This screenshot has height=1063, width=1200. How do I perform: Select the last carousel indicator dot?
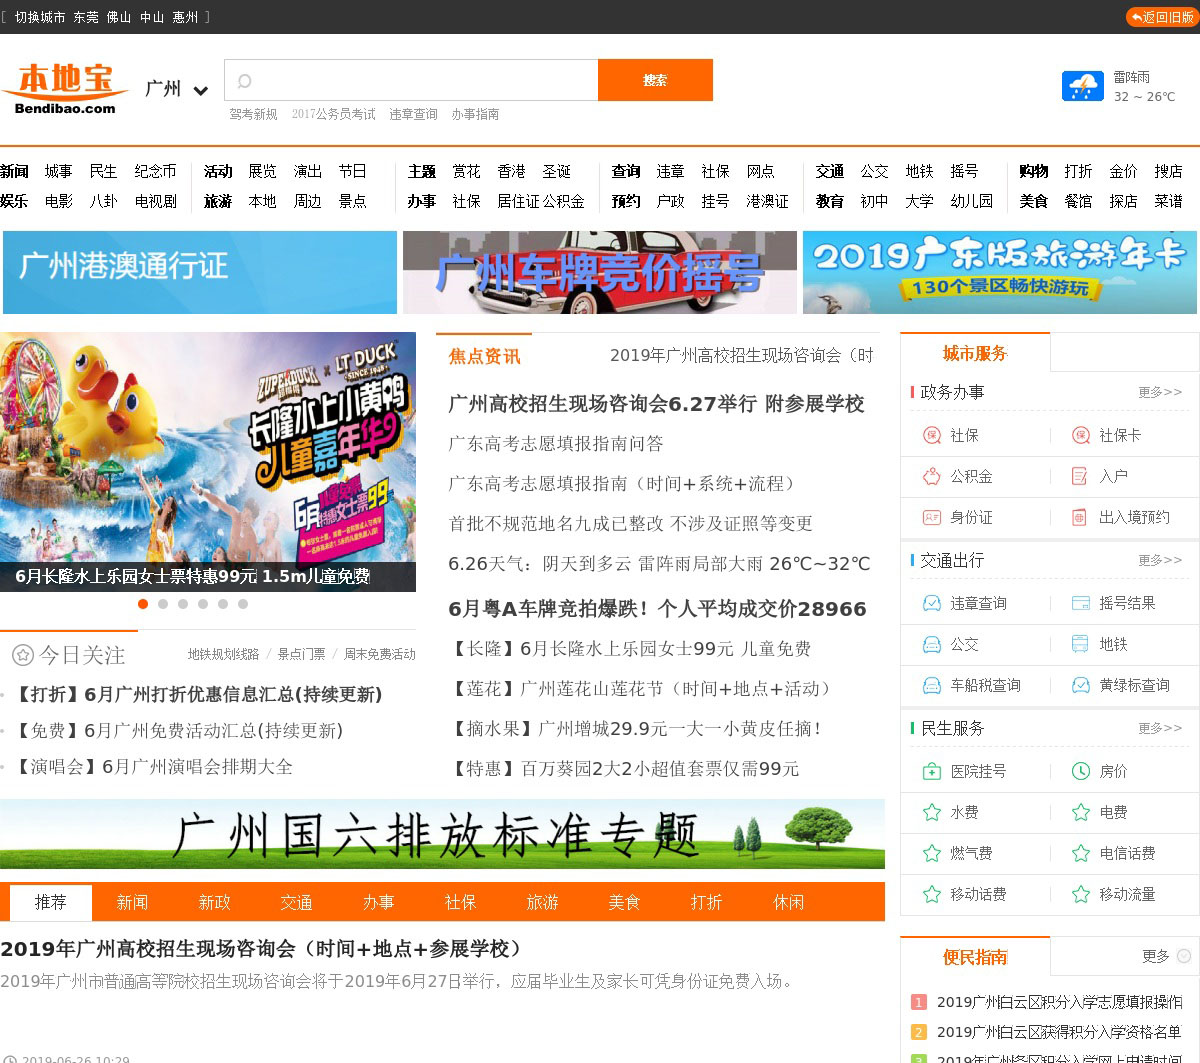pos(243,604)
